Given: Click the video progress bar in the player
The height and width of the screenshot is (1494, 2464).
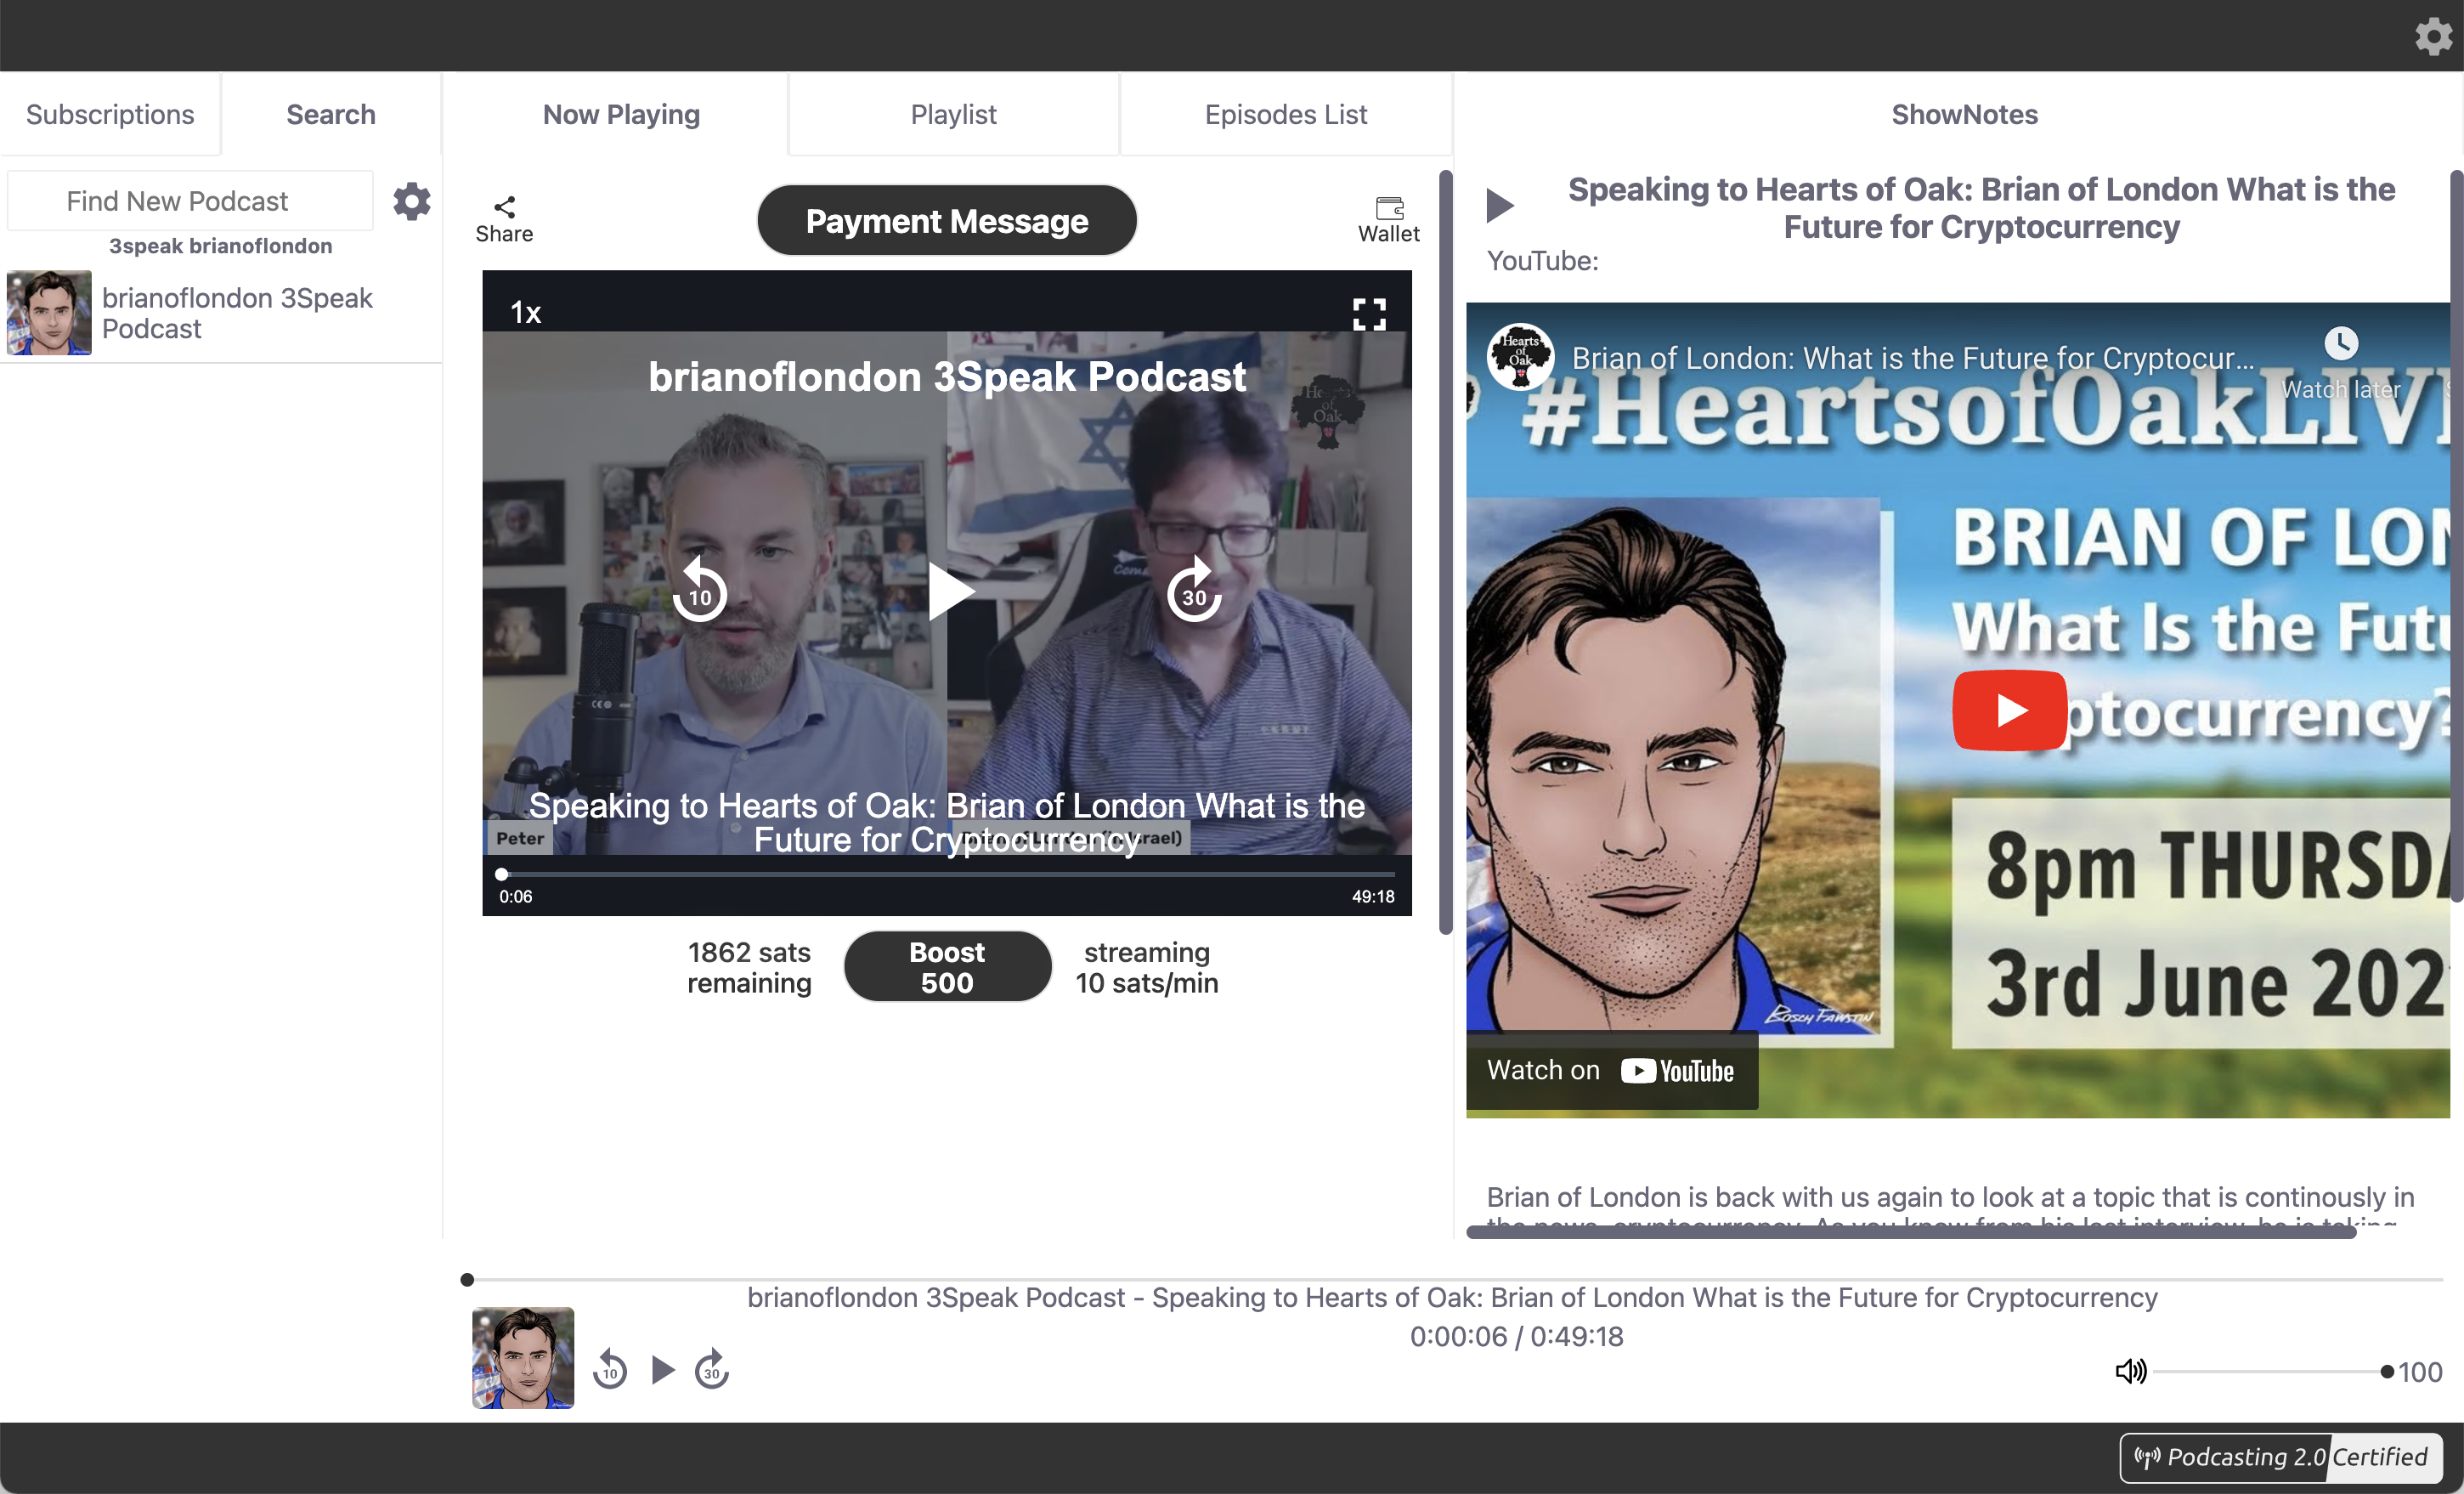Looking at the screenshot, I should [946, 874].
